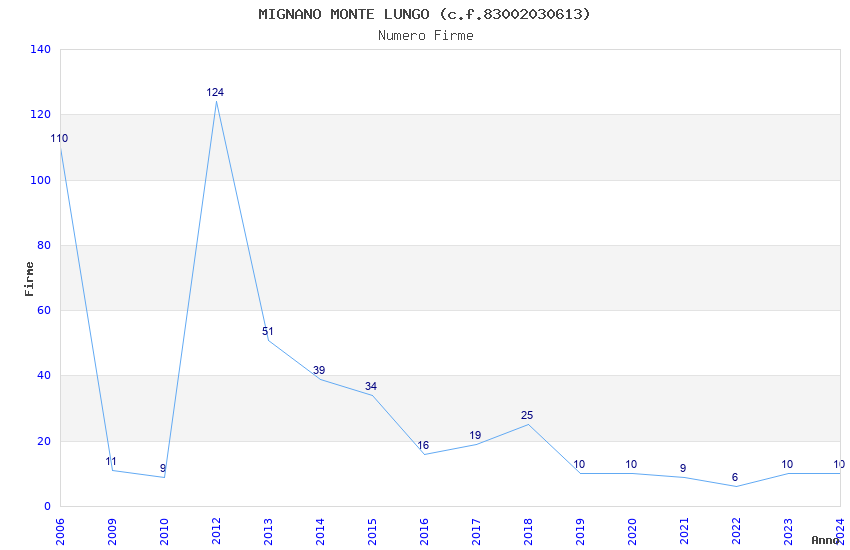Select the data label 9 for 2010

pyautogui.click(x=163, y=468)
